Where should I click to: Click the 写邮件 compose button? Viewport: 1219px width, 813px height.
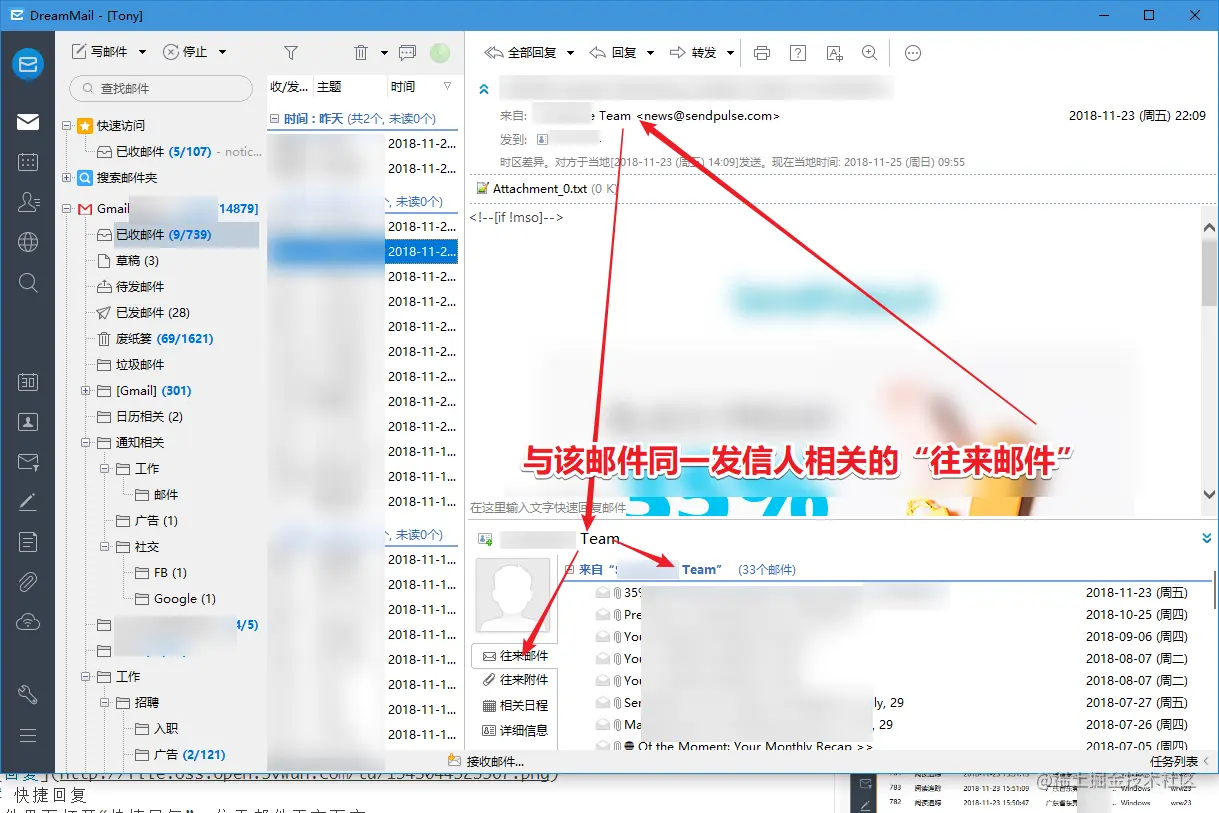(99, 52)
